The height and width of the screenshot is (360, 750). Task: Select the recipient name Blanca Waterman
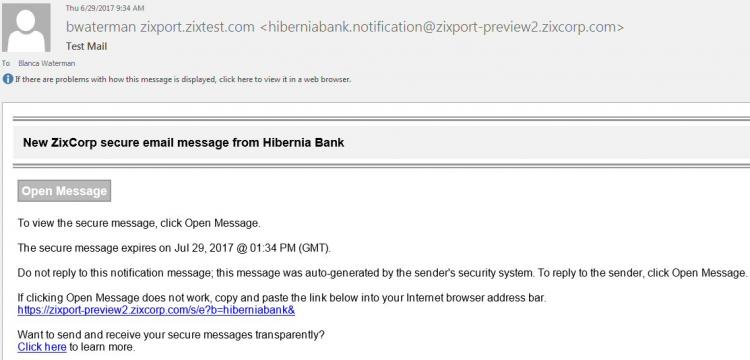pos(46,63)
